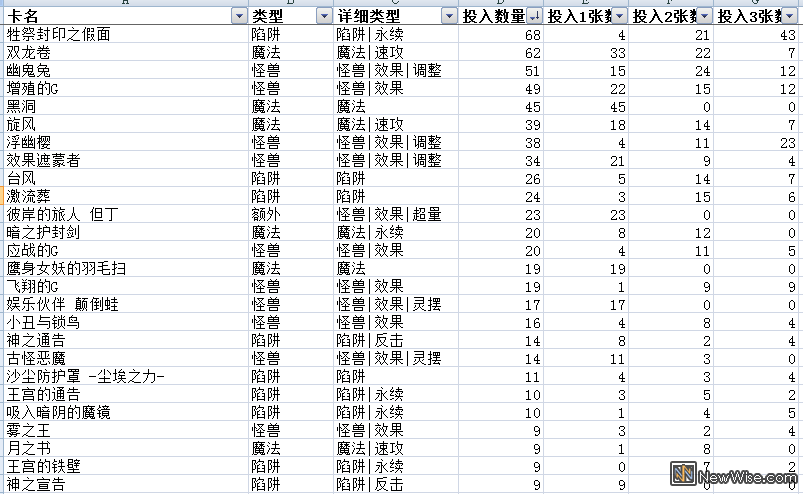Click the cell 旋风
This screenshot has width=803, height=494.
coord(126,124)
